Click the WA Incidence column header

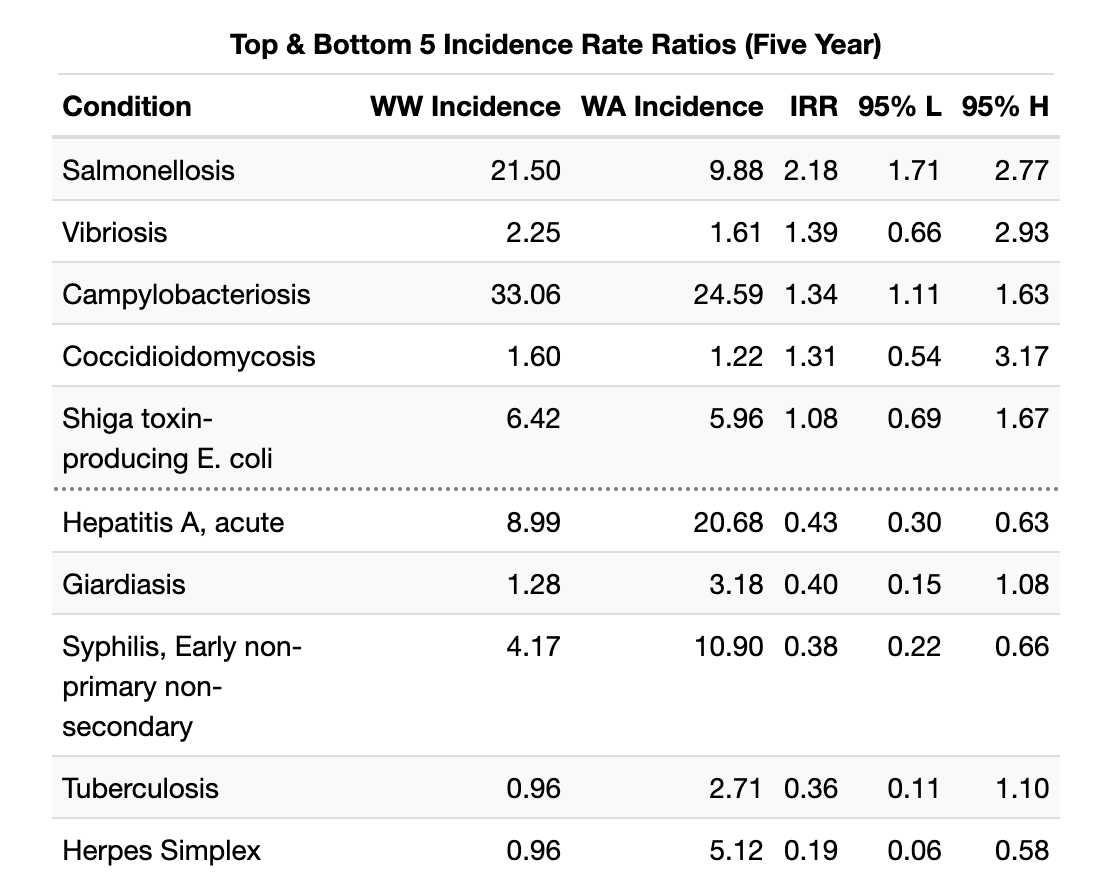(x=671, y=106)
